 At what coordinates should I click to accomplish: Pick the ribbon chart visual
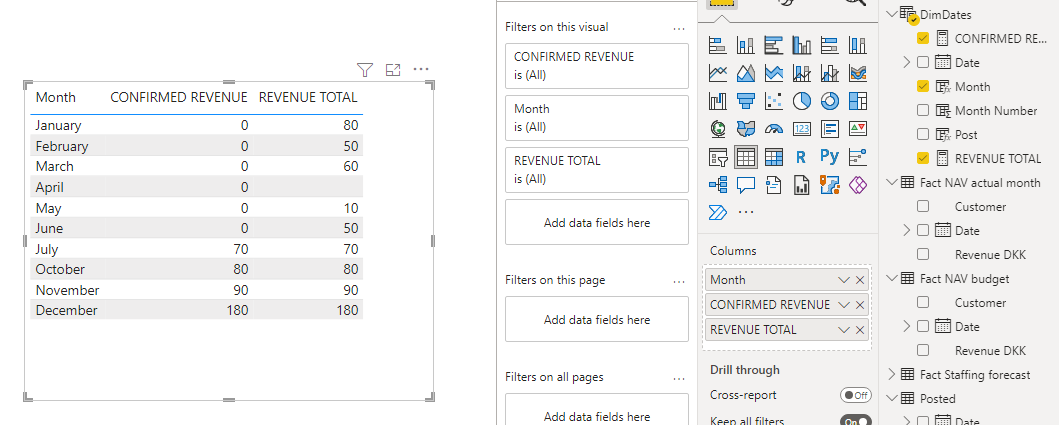858,72
